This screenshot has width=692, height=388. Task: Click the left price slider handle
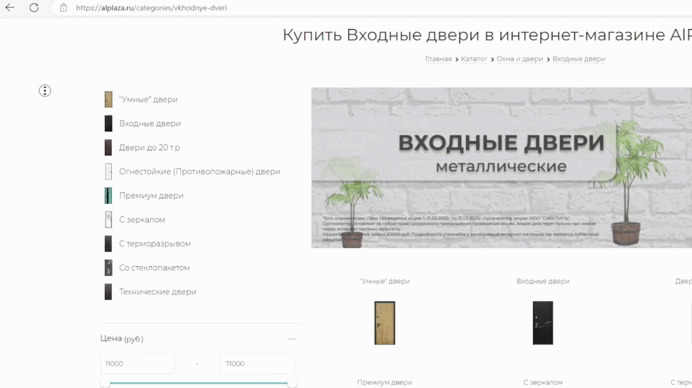105,383
